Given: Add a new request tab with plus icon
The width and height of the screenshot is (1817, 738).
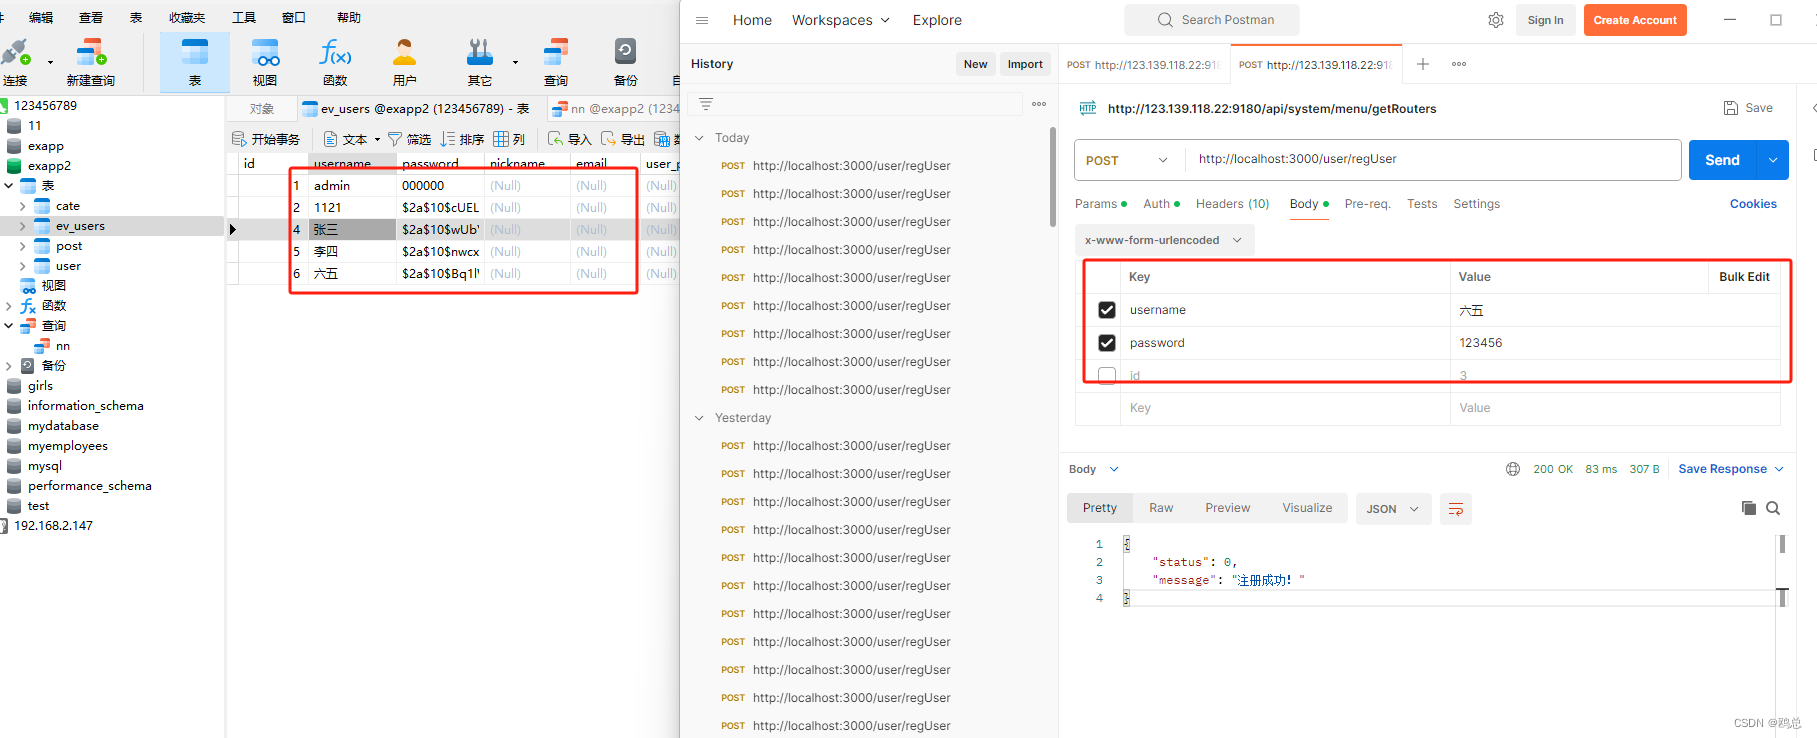Looking at the screenshot, I should coord(1423,64).
